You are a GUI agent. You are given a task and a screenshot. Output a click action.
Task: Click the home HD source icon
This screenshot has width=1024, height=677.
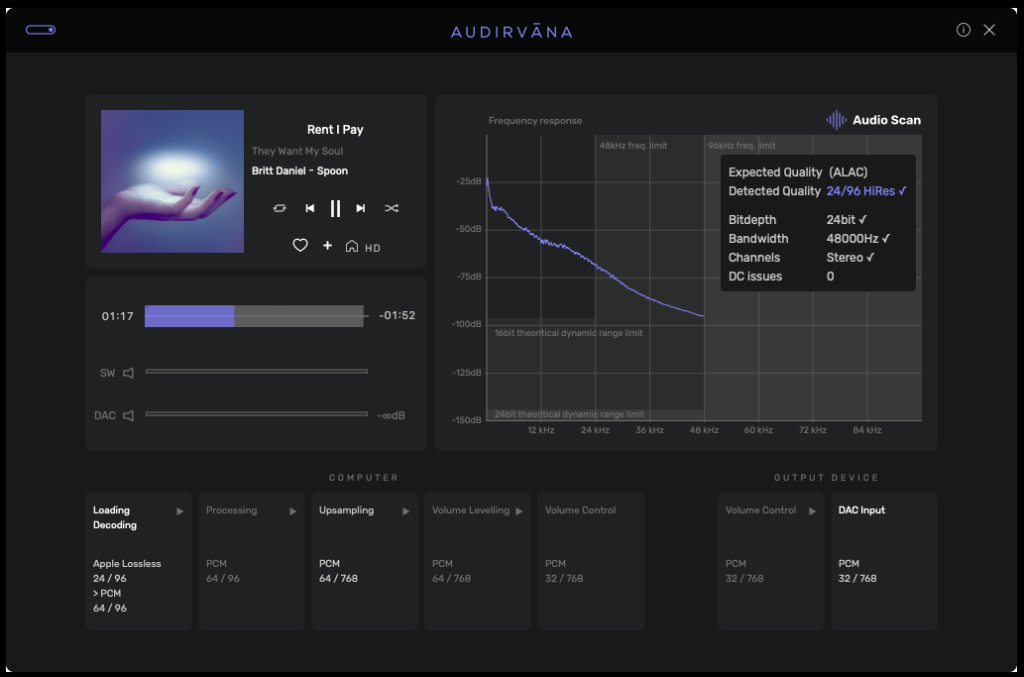click(x=352, y=246)
